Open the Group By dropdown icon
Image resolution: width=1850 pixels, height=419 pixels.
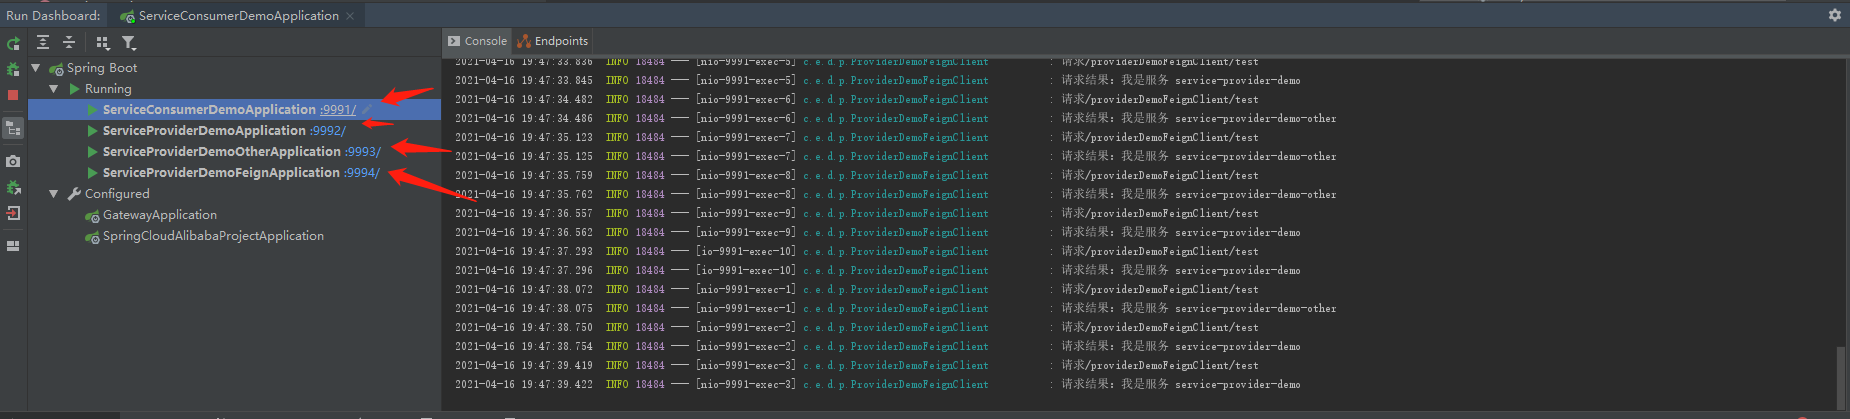click(x=103, y=42)
